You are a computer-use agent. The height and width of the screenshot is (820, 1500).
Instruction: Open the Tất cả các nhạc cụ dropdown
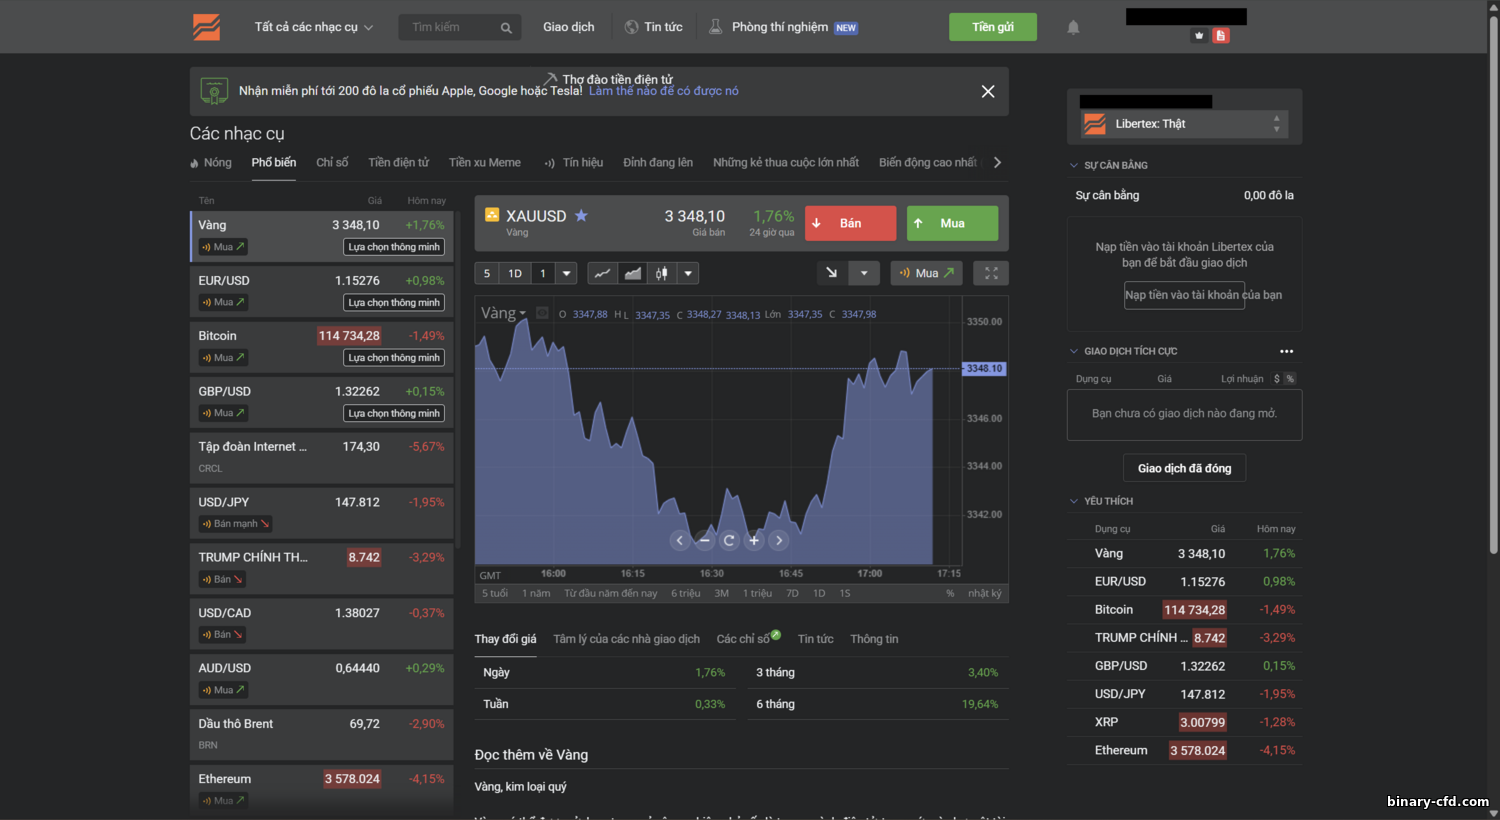[313, 27]
